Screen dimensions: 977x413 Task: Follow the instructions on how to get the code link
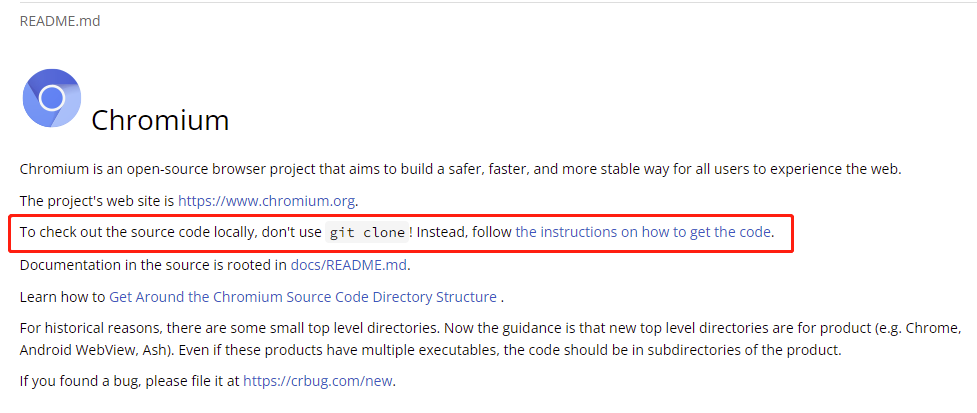(x=643, y=232)
